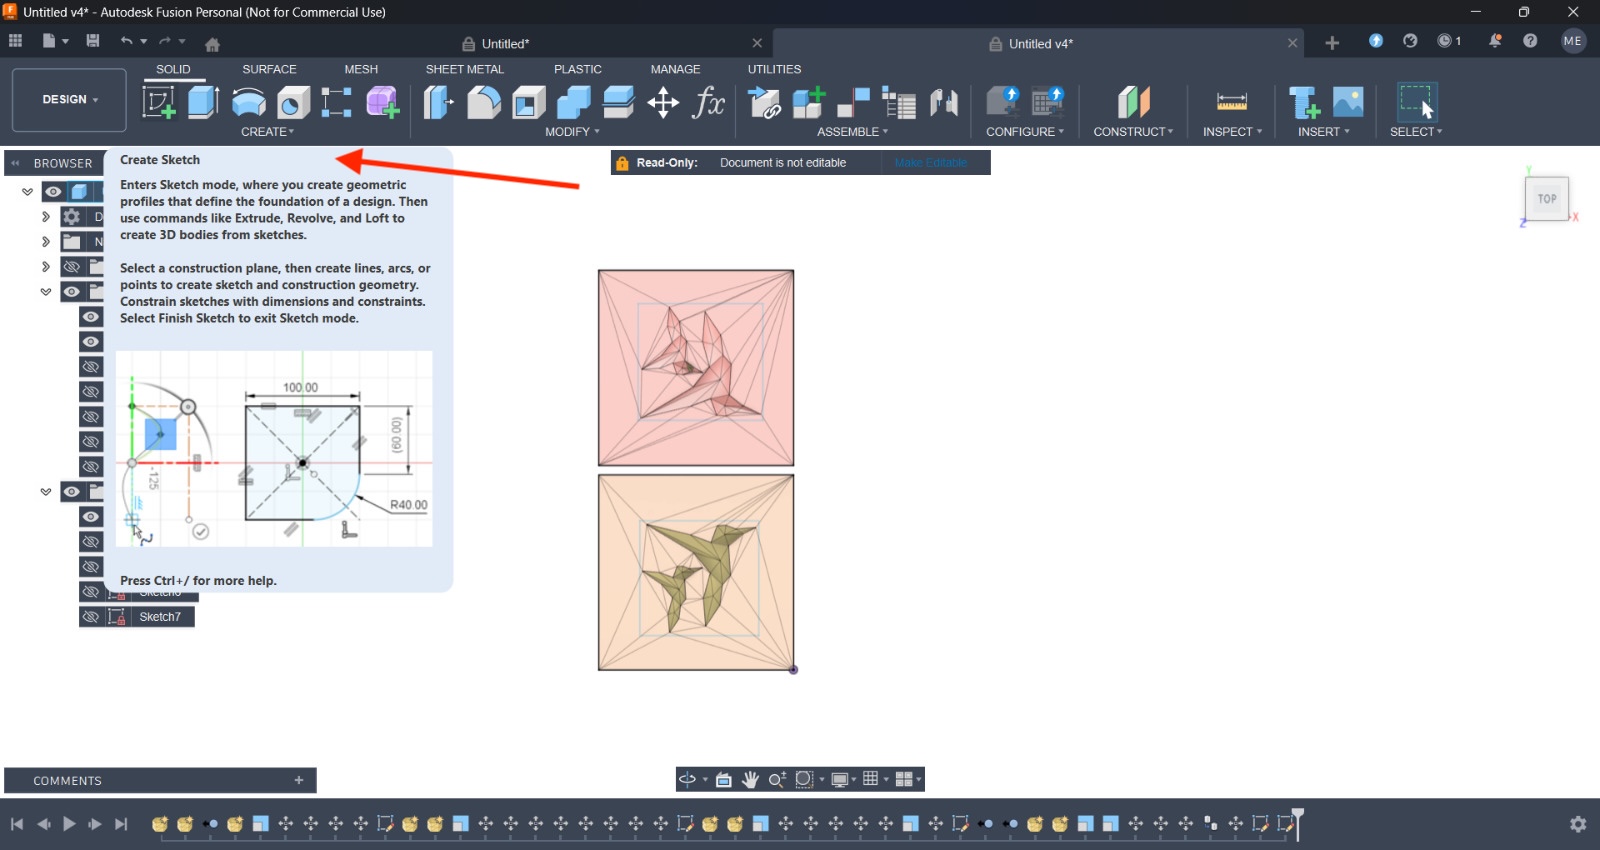Image resolution: width=1600 pixels, height=850 pixels.
Task: Choose the Revolve tool icon
Action: pyautogui.click(x=248, y=102)
